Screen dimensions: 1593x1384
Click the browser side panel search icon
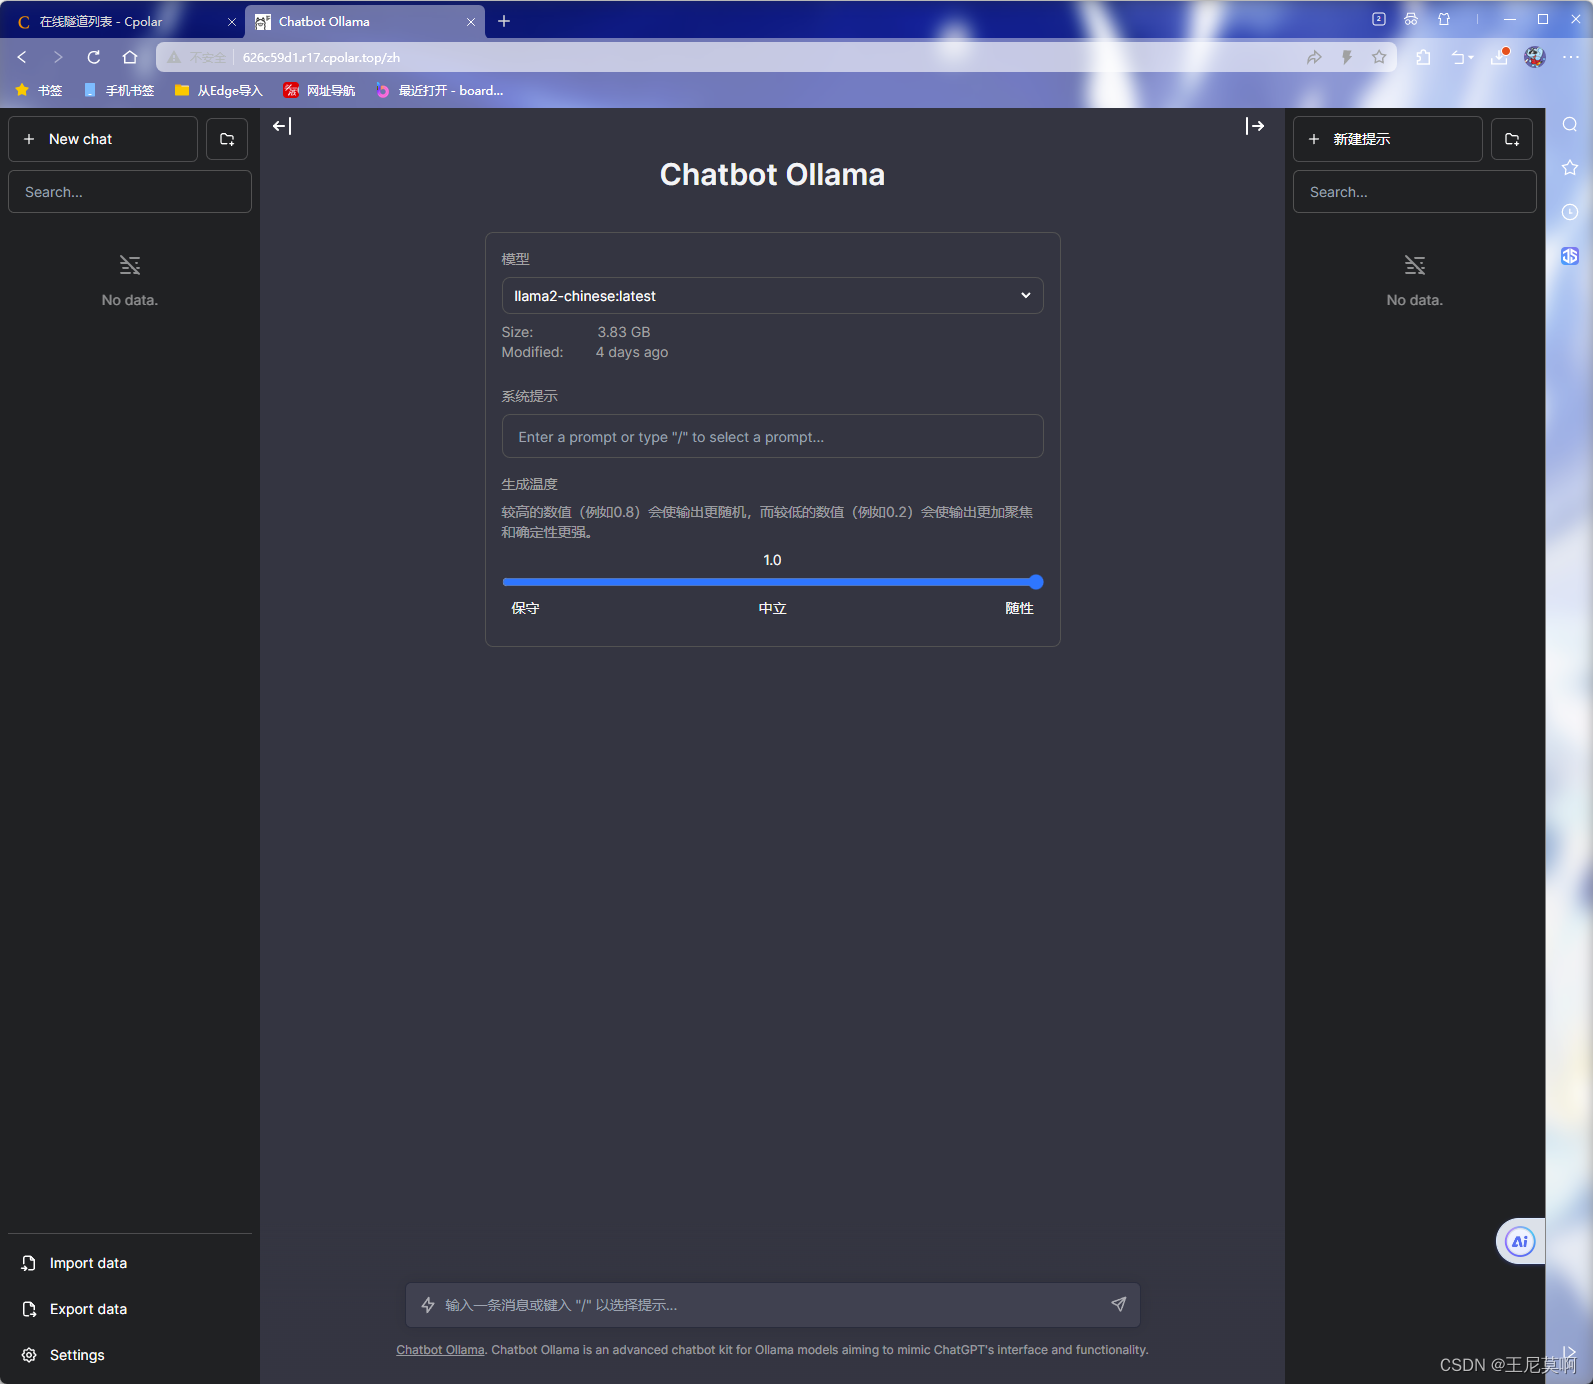pyautogui.click(x=1570, y=124)
